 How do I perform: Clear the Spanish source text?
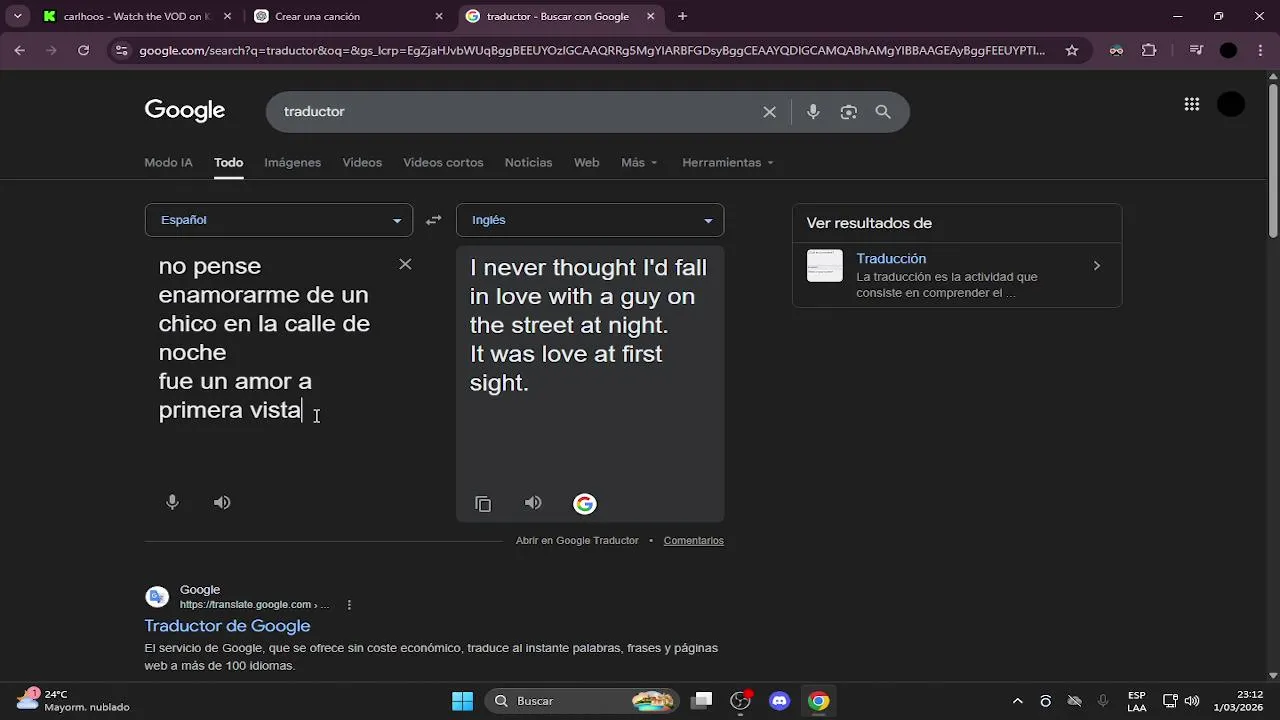(405, 264)
